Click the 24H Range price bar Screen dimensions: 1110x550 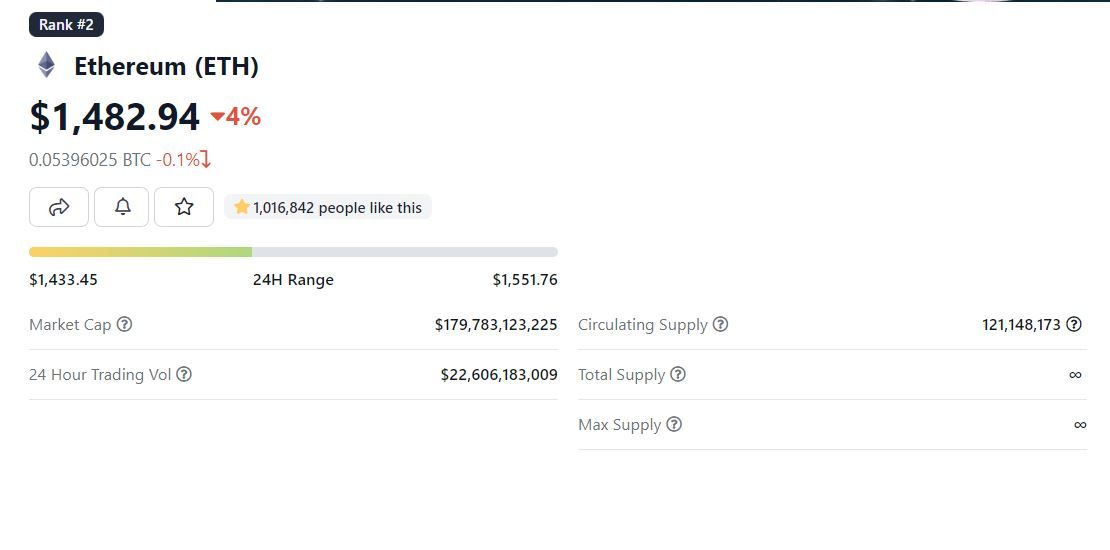point(293,252)
